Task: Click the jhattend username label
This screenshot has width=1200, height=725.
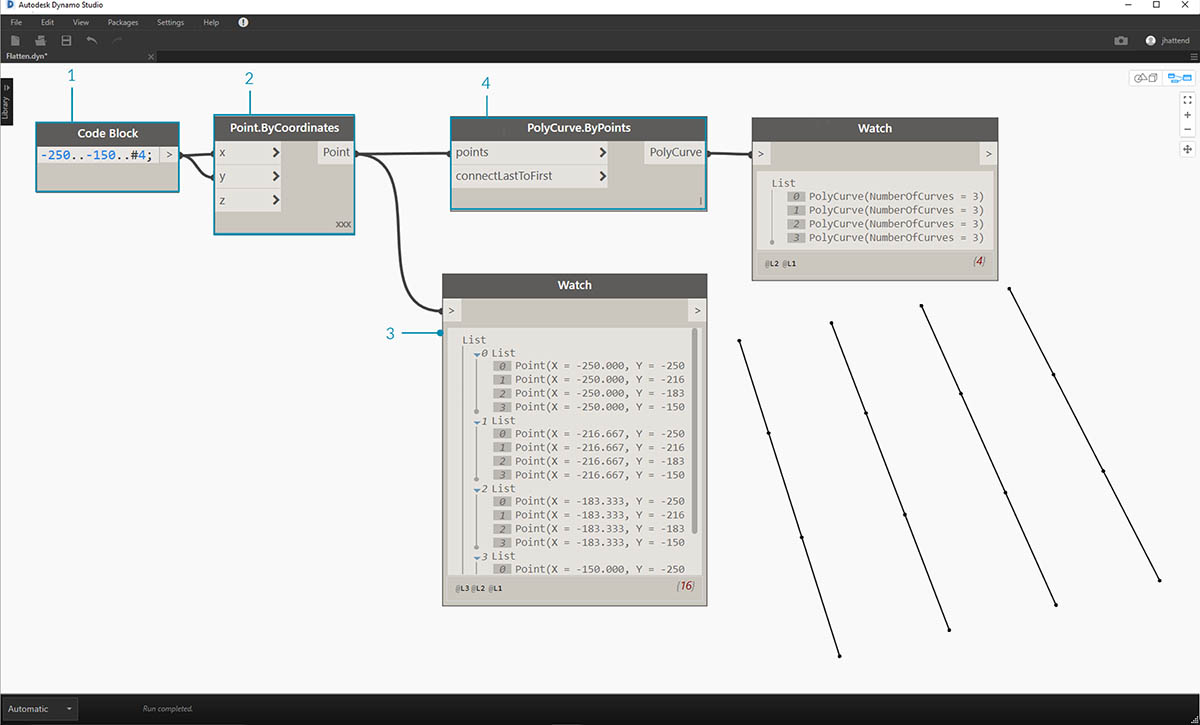Action: point(1175,41)
